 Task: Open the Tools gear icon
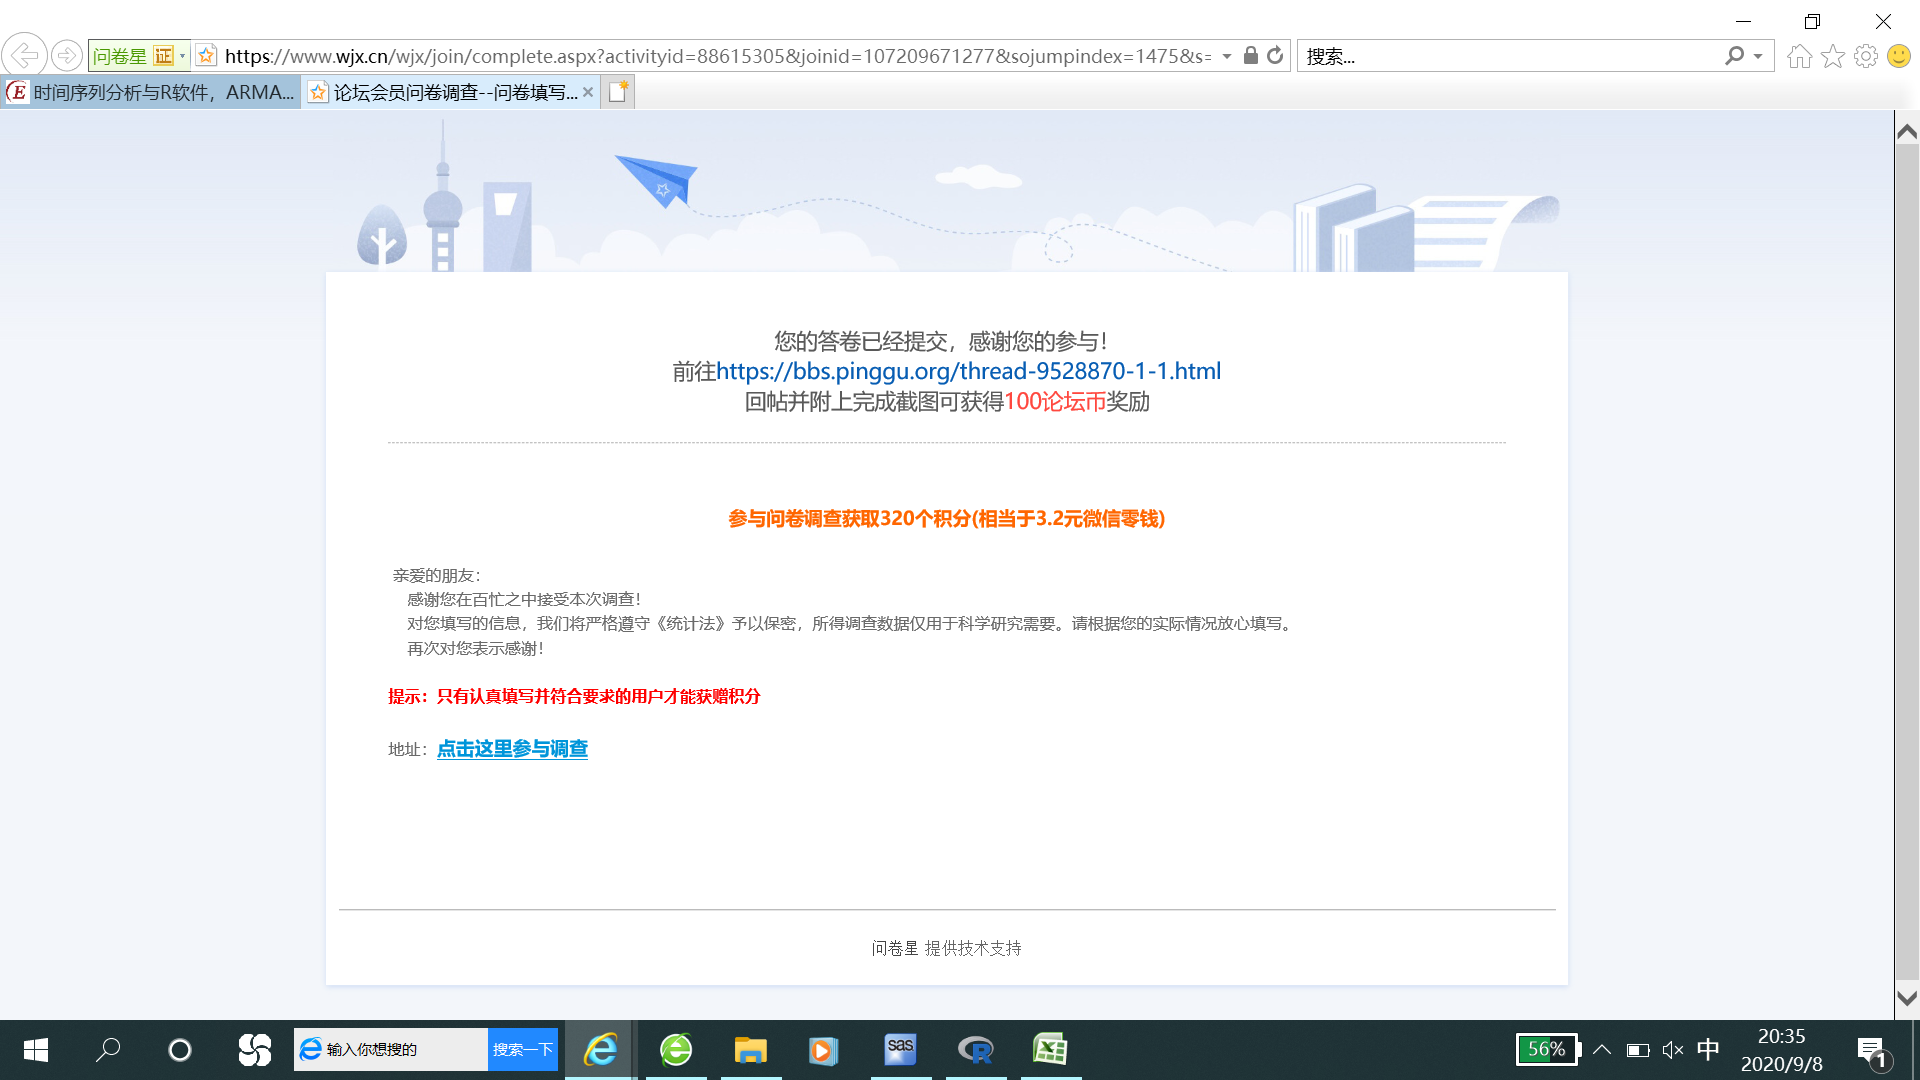(1865, 56)
